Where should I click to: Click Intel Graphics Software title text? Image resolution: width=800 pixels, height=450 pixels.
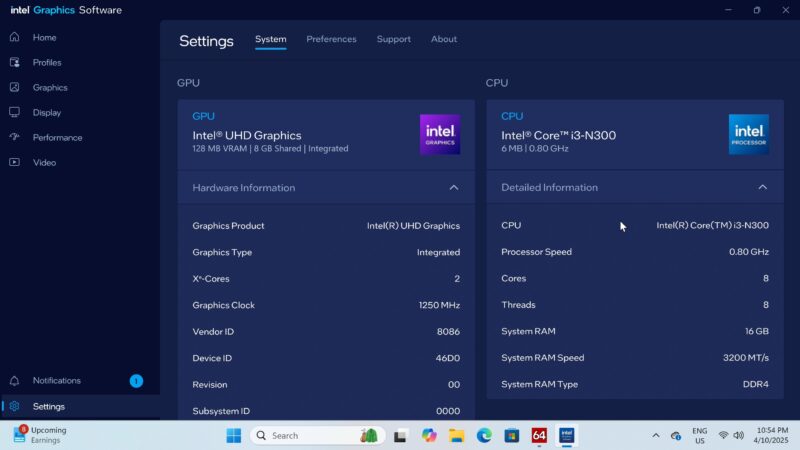(x=66, y=10)
